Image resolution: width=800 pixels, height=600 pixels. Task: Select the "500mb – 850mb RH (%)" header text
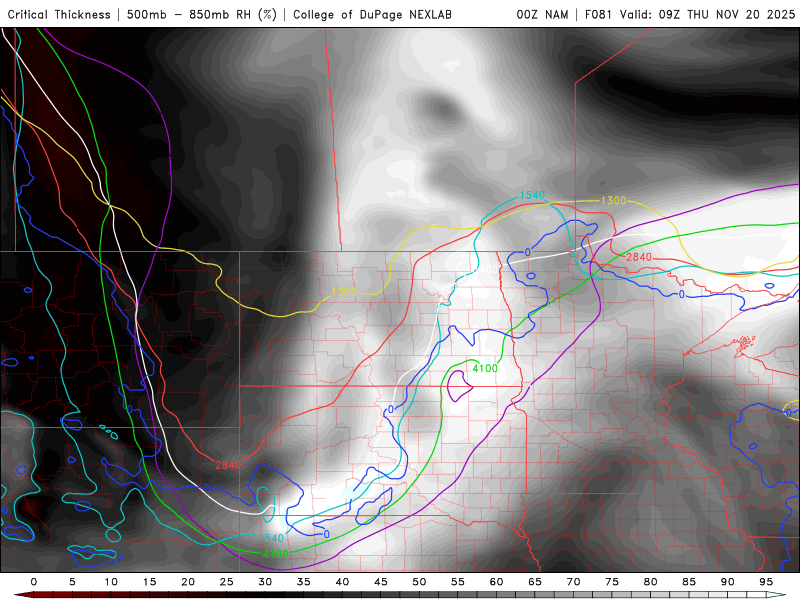point(202,15)
